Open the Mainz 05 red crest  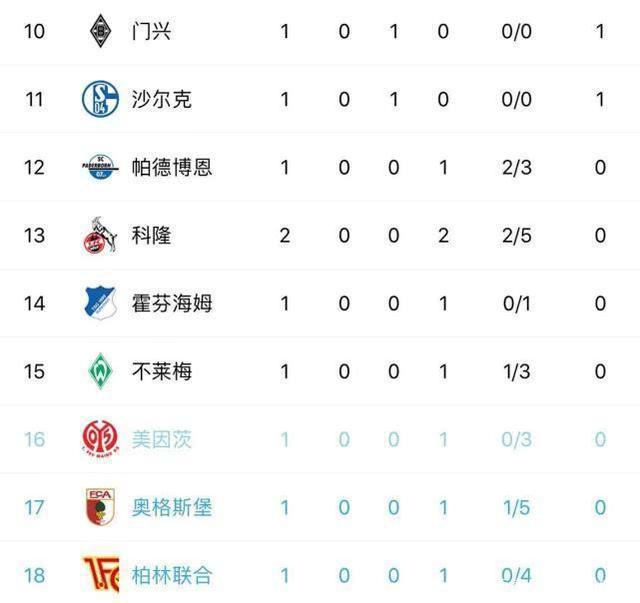click(x=100, y=439)
